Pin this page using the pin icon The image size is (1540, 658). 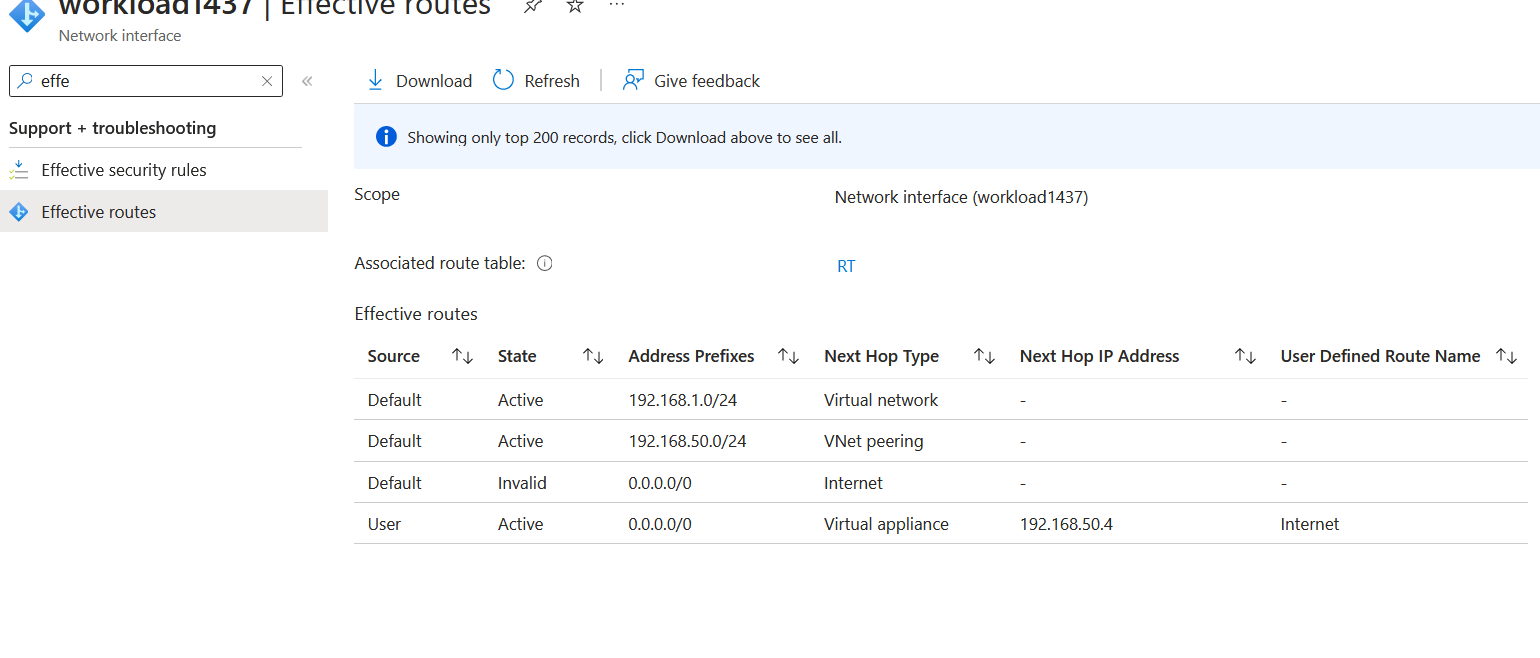click(x=532, y=5)
